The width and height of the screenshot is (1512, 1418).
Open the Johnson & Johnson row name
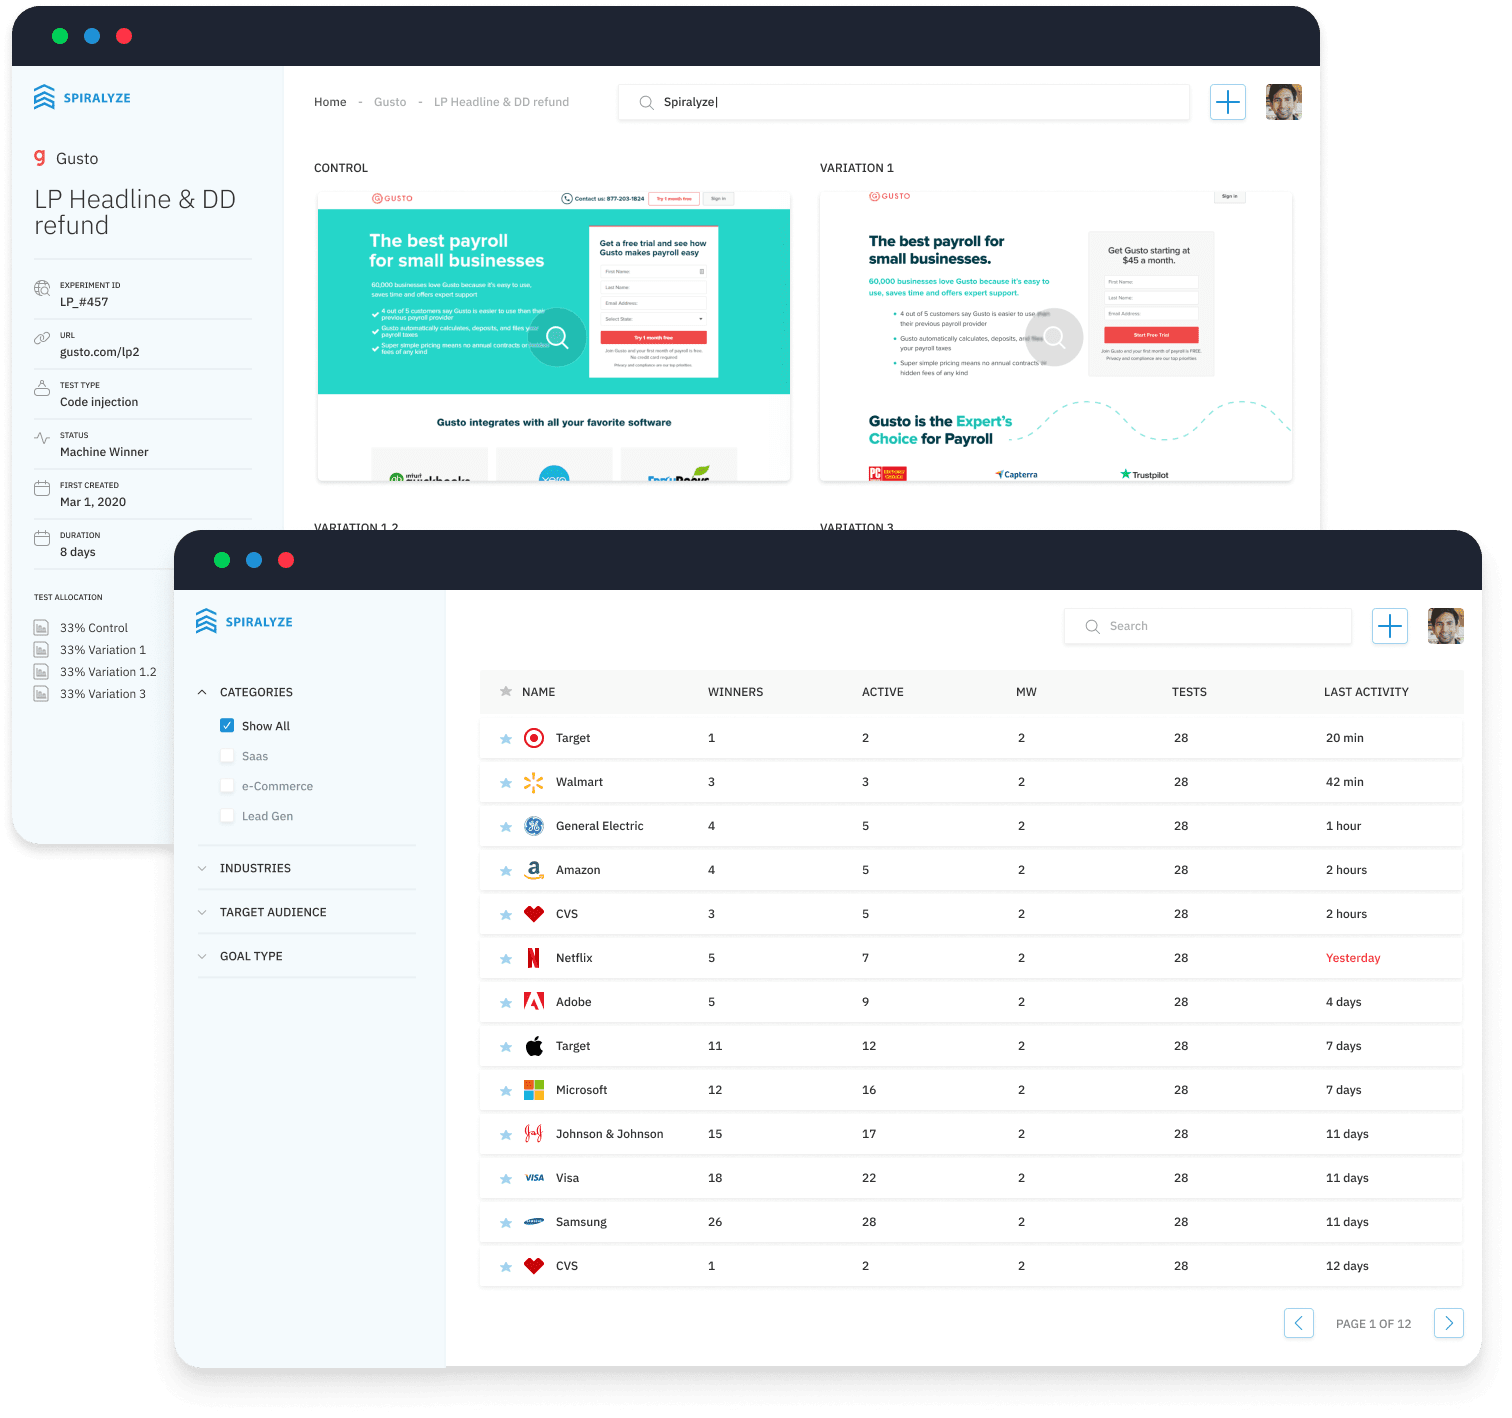pyautogui.click(x=609, y=1134)
